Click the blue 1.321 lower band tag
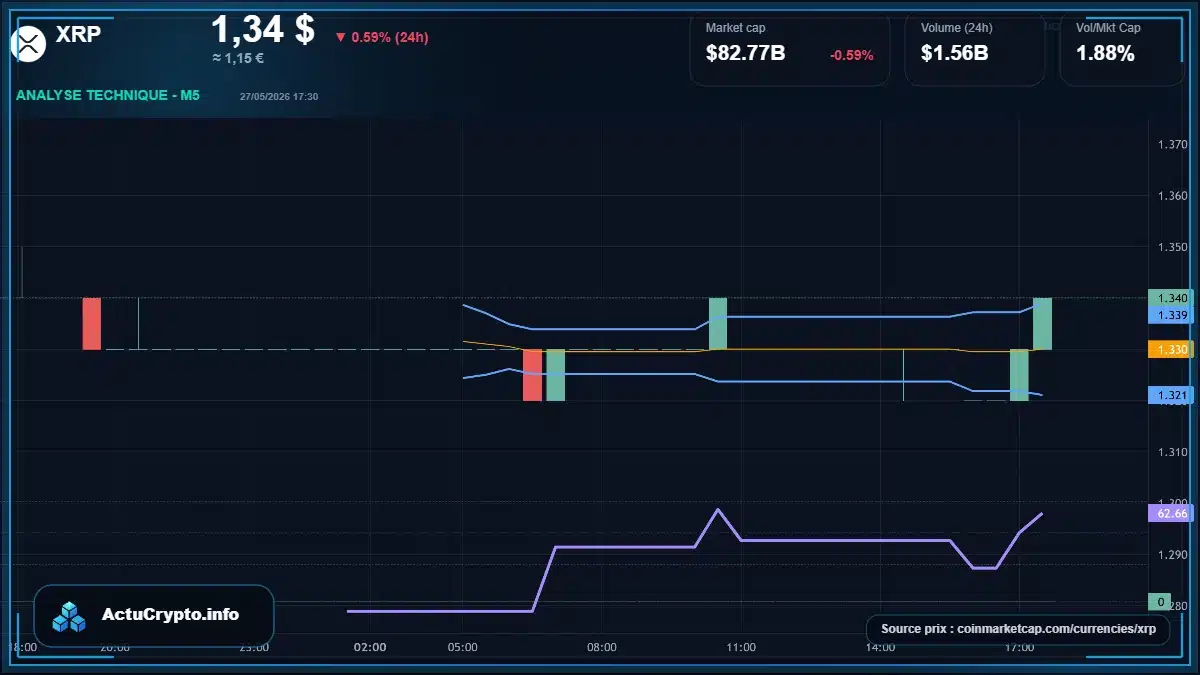1200x675 pixels. coord(1171,395)
